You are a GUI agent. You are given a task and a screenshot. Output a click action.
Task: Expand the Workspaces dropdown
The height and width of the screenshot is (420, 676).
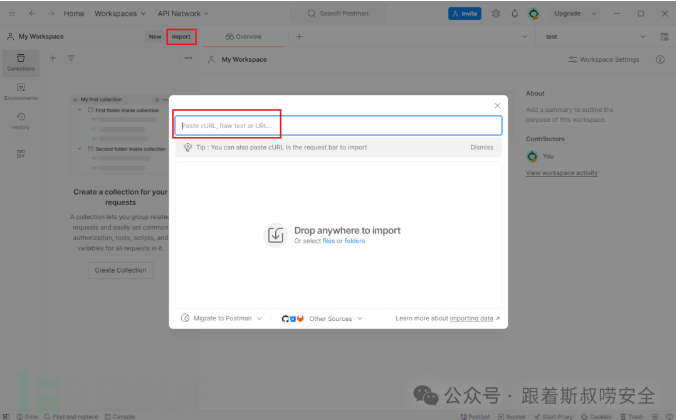click(120, 14)
